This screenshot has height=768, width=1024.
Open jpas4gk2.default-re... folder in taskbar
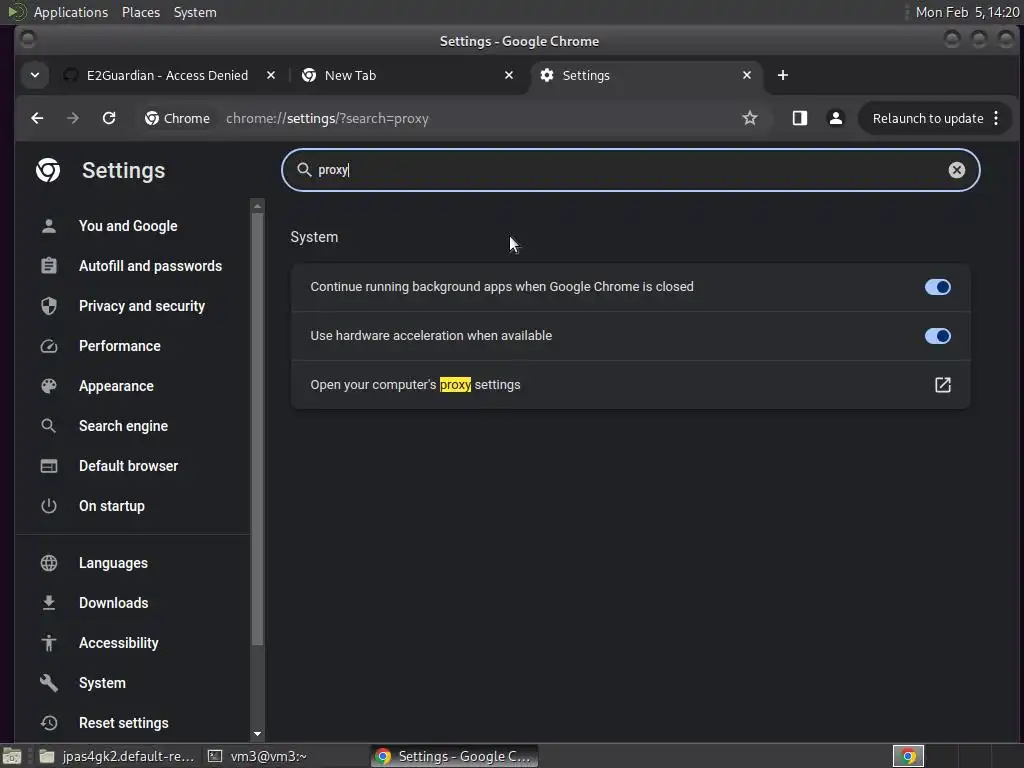pos(116,756)
